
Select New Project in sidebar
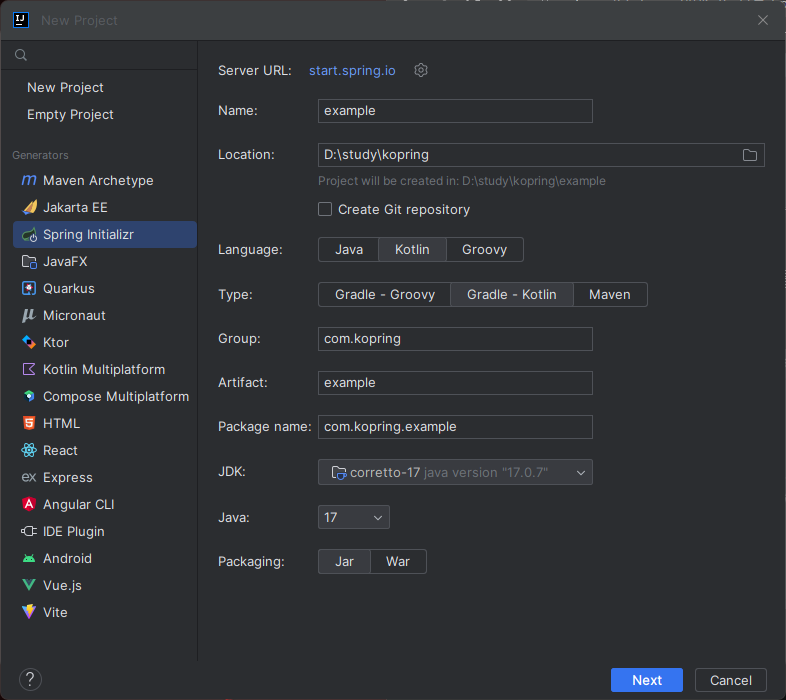pyautogui.click(x=65, y=87)
